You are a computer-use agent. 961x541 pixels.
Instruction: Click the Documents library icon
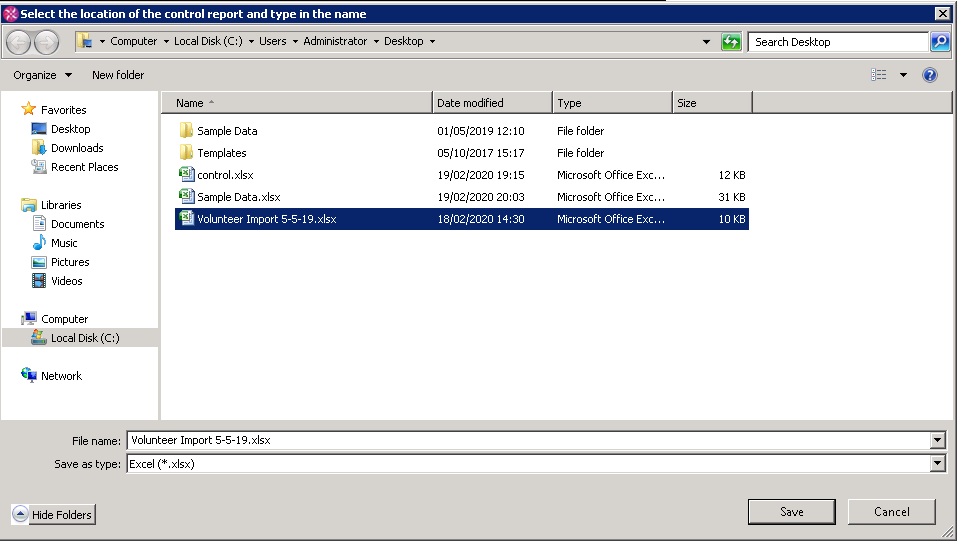click(39, 224)
